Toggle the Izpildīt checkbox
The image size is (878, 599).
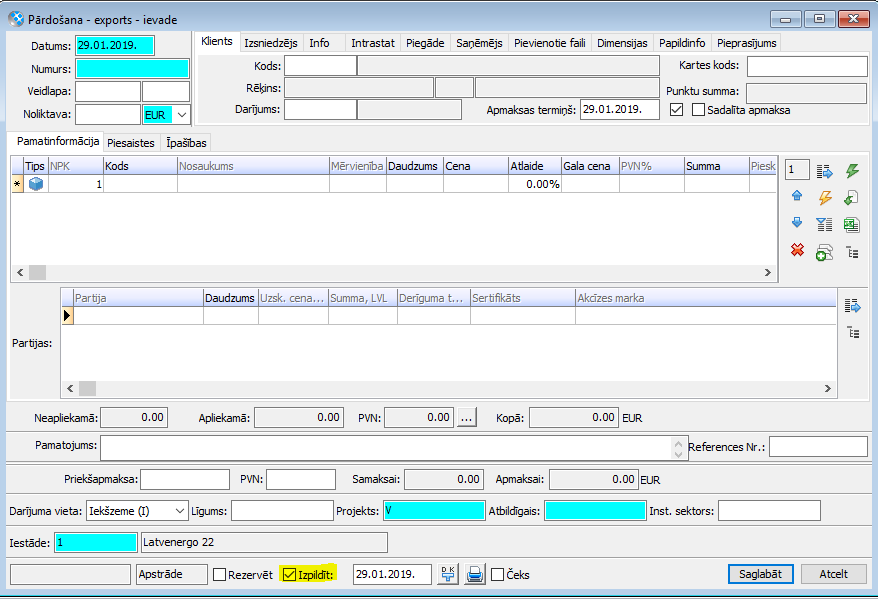pos(290,575)
